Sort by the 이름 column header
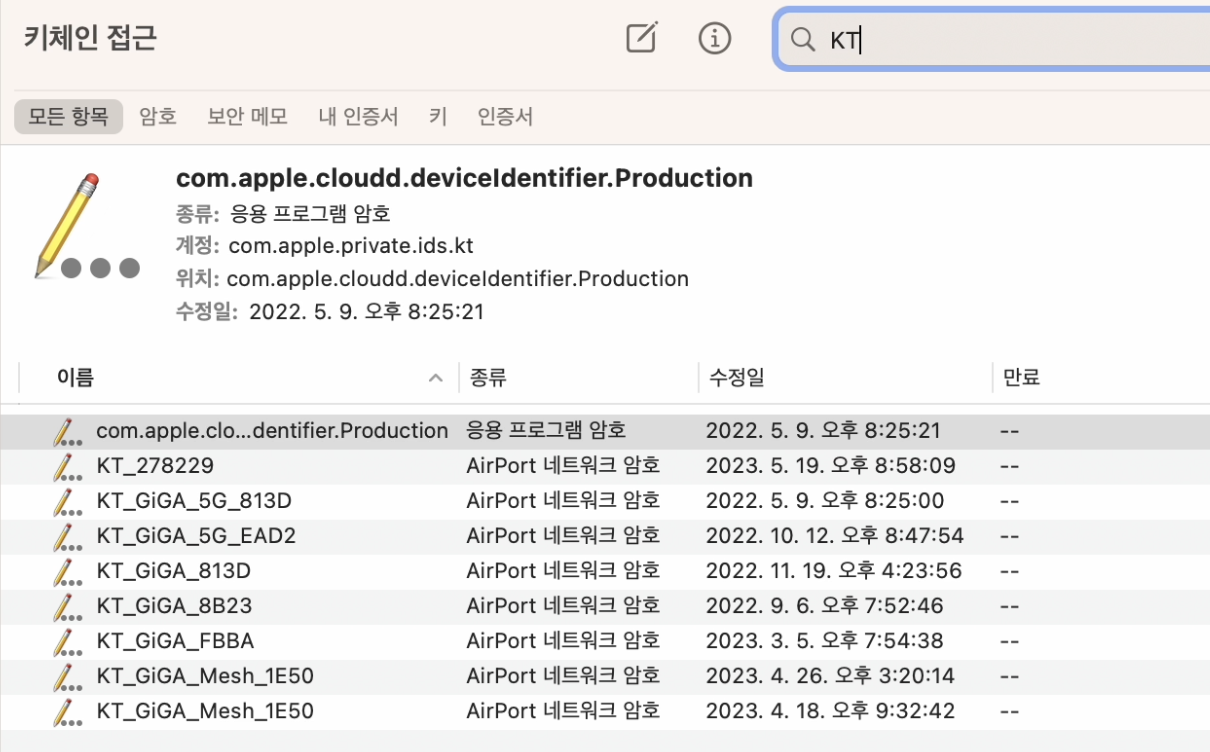This screenshot has width=1210, height=752. (76, 377)
